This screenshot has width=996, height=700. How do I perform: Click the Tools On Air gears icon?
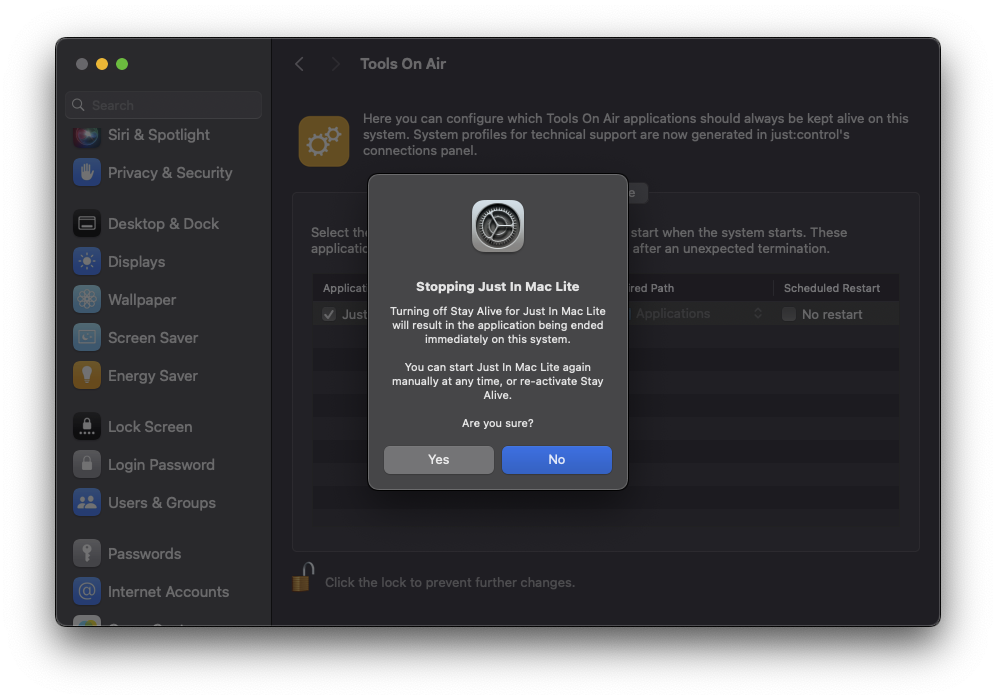click(324, 141)
